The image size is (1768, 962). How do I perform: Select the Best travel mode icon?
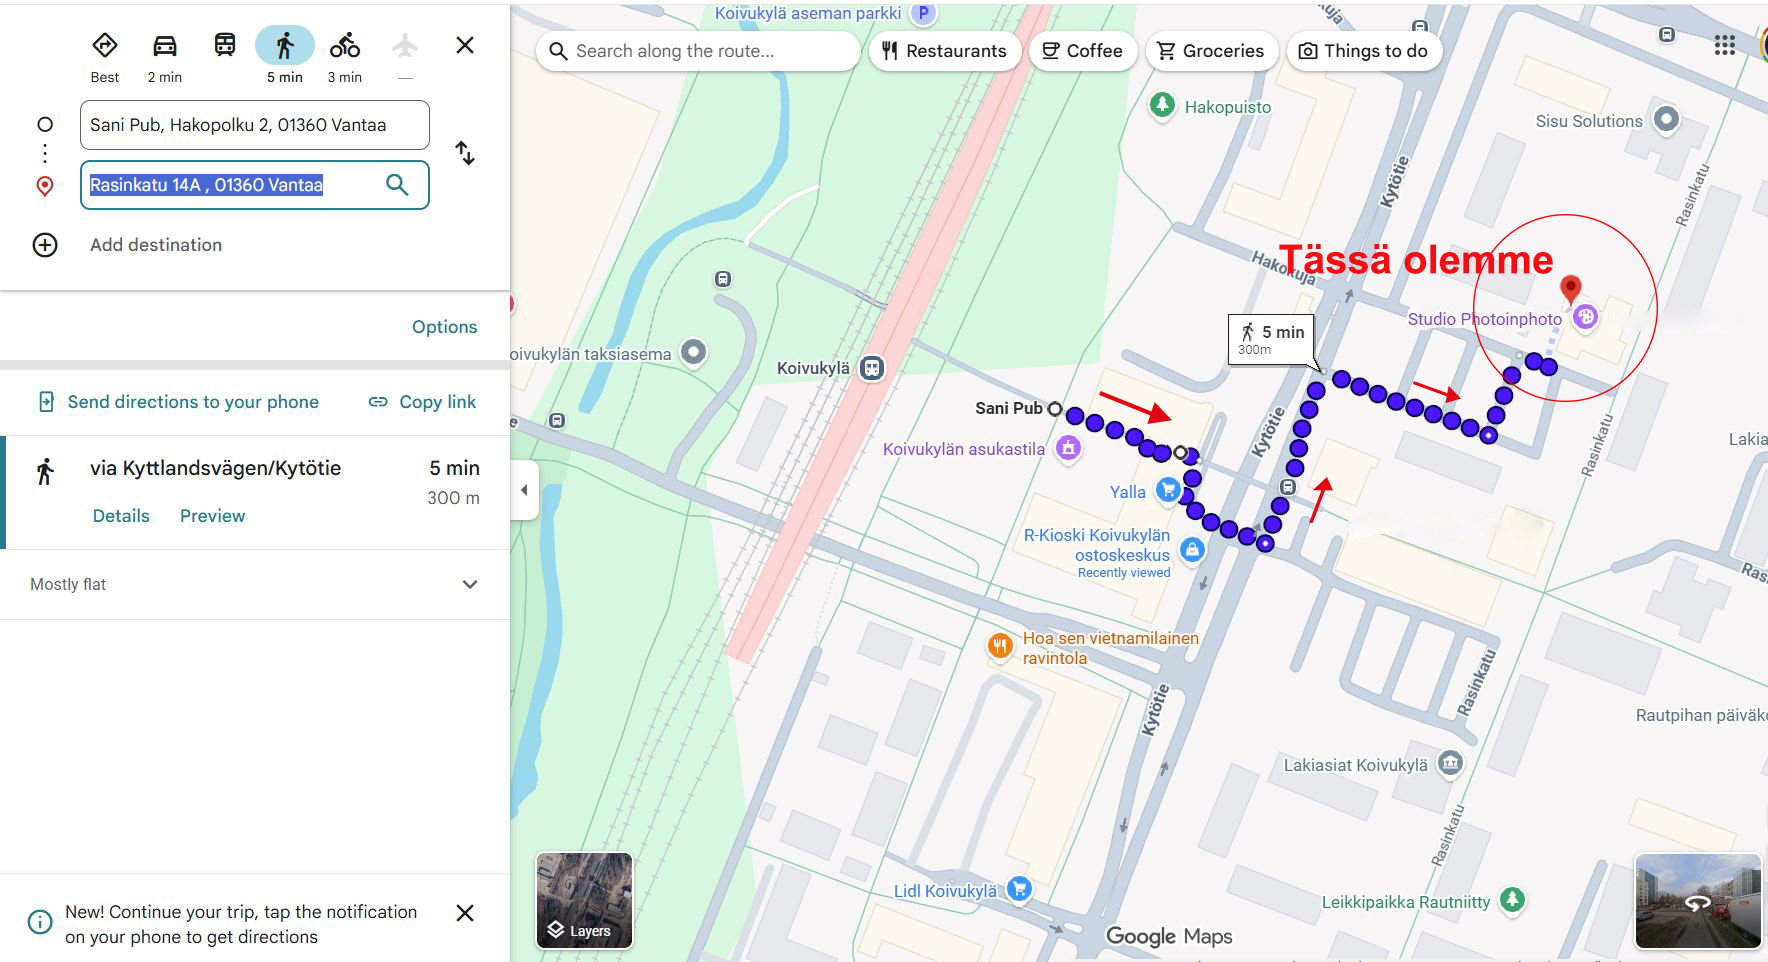[x=105, y=45]
